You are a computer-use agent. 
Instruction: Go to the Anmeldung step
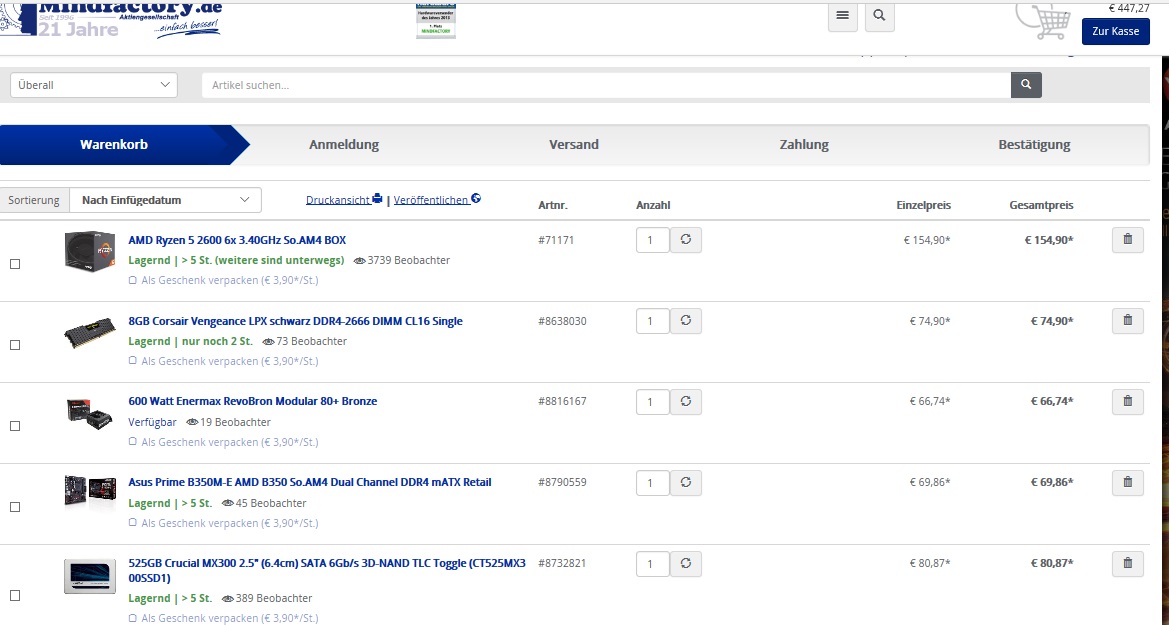(x=344, y=145)
